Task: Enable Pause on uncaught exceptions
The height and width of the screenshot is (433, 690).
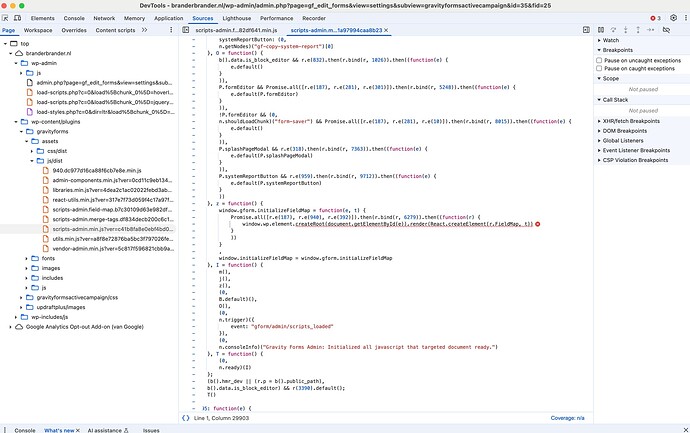Action: point(599,60)
